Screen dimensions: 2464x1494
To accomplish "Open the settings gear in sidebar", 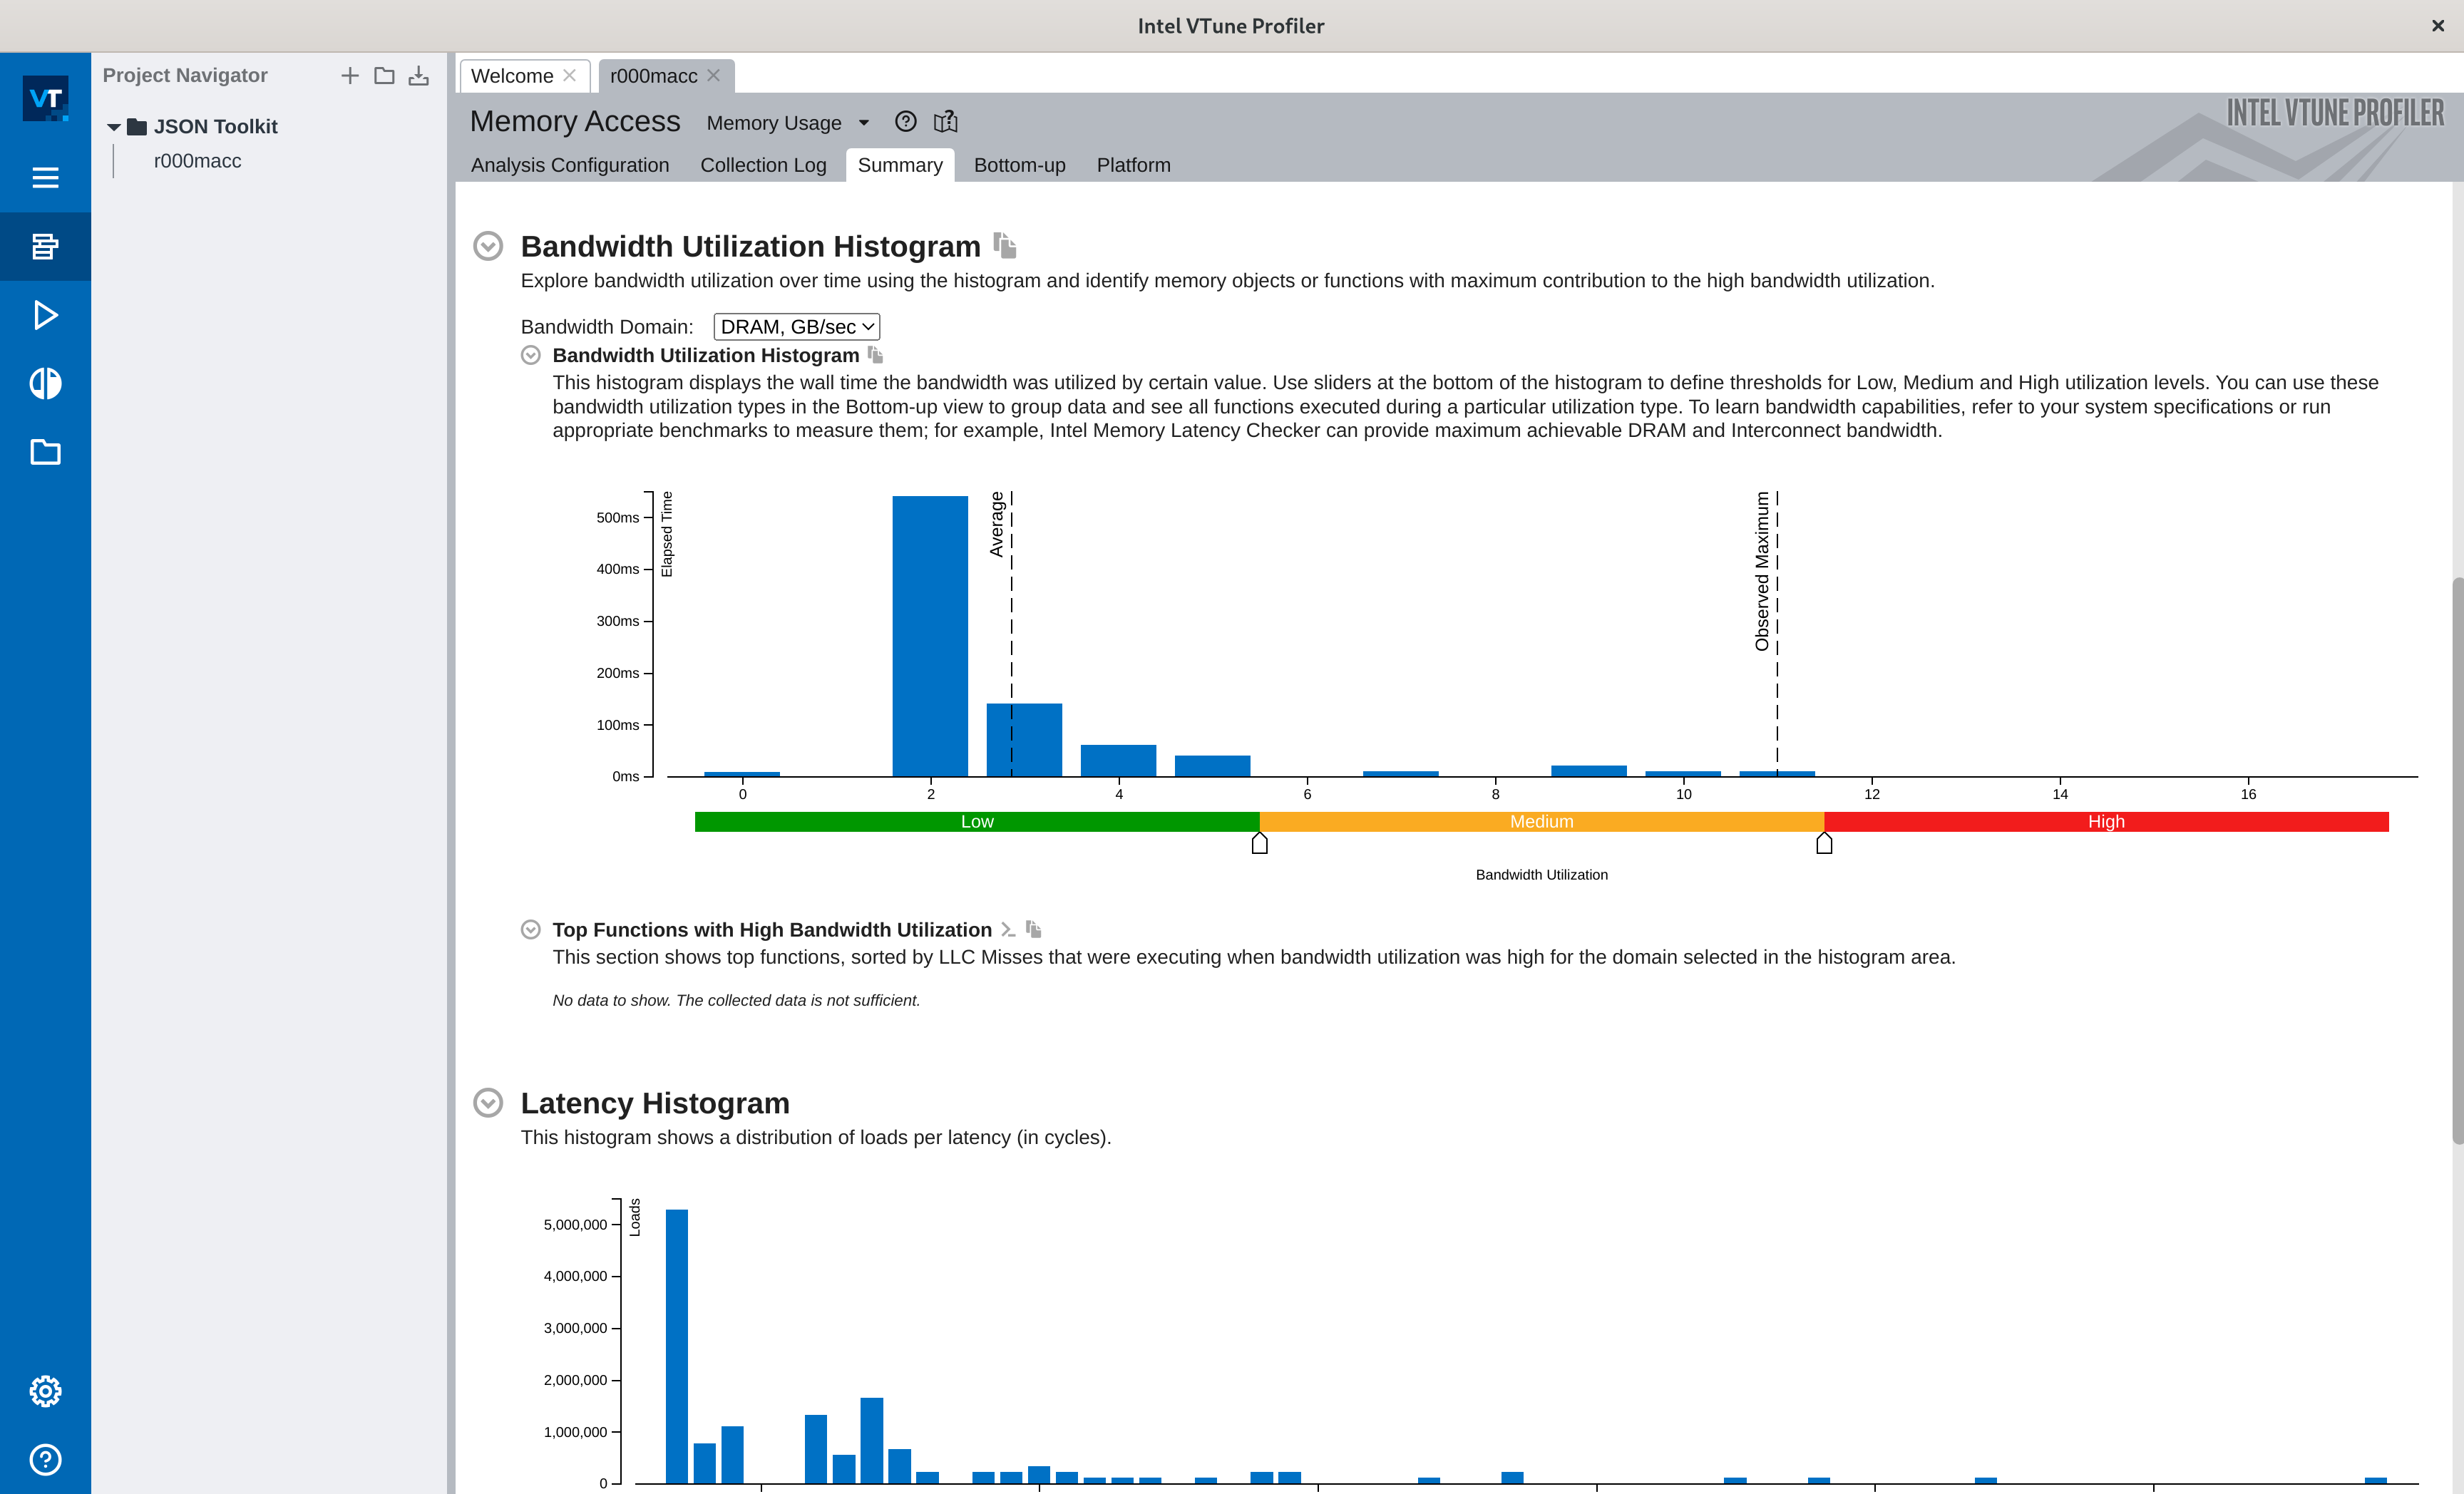I will 45,1391.
